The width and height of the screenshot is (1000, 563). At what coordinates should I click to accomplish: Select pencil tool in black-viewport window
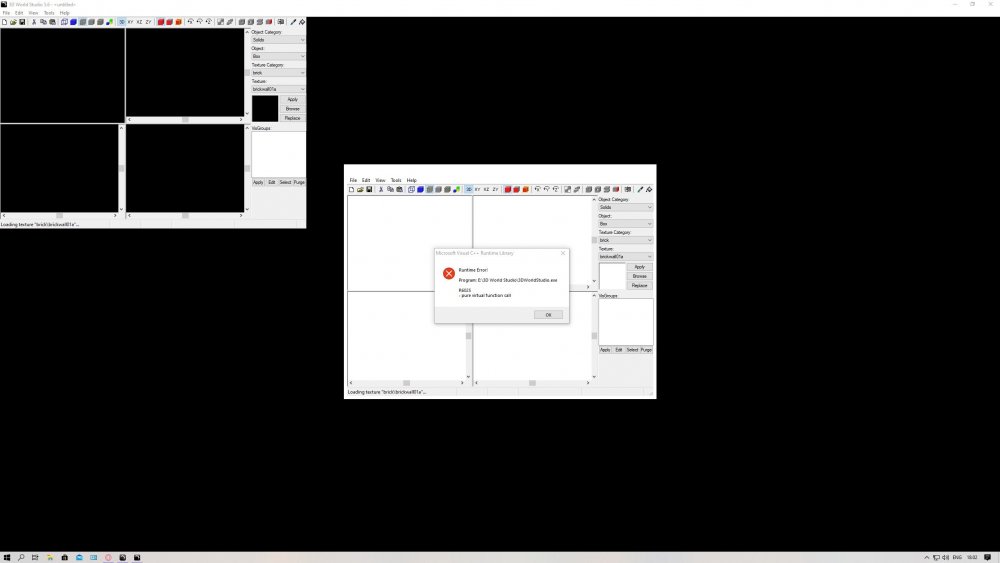[x=293, y=22]
